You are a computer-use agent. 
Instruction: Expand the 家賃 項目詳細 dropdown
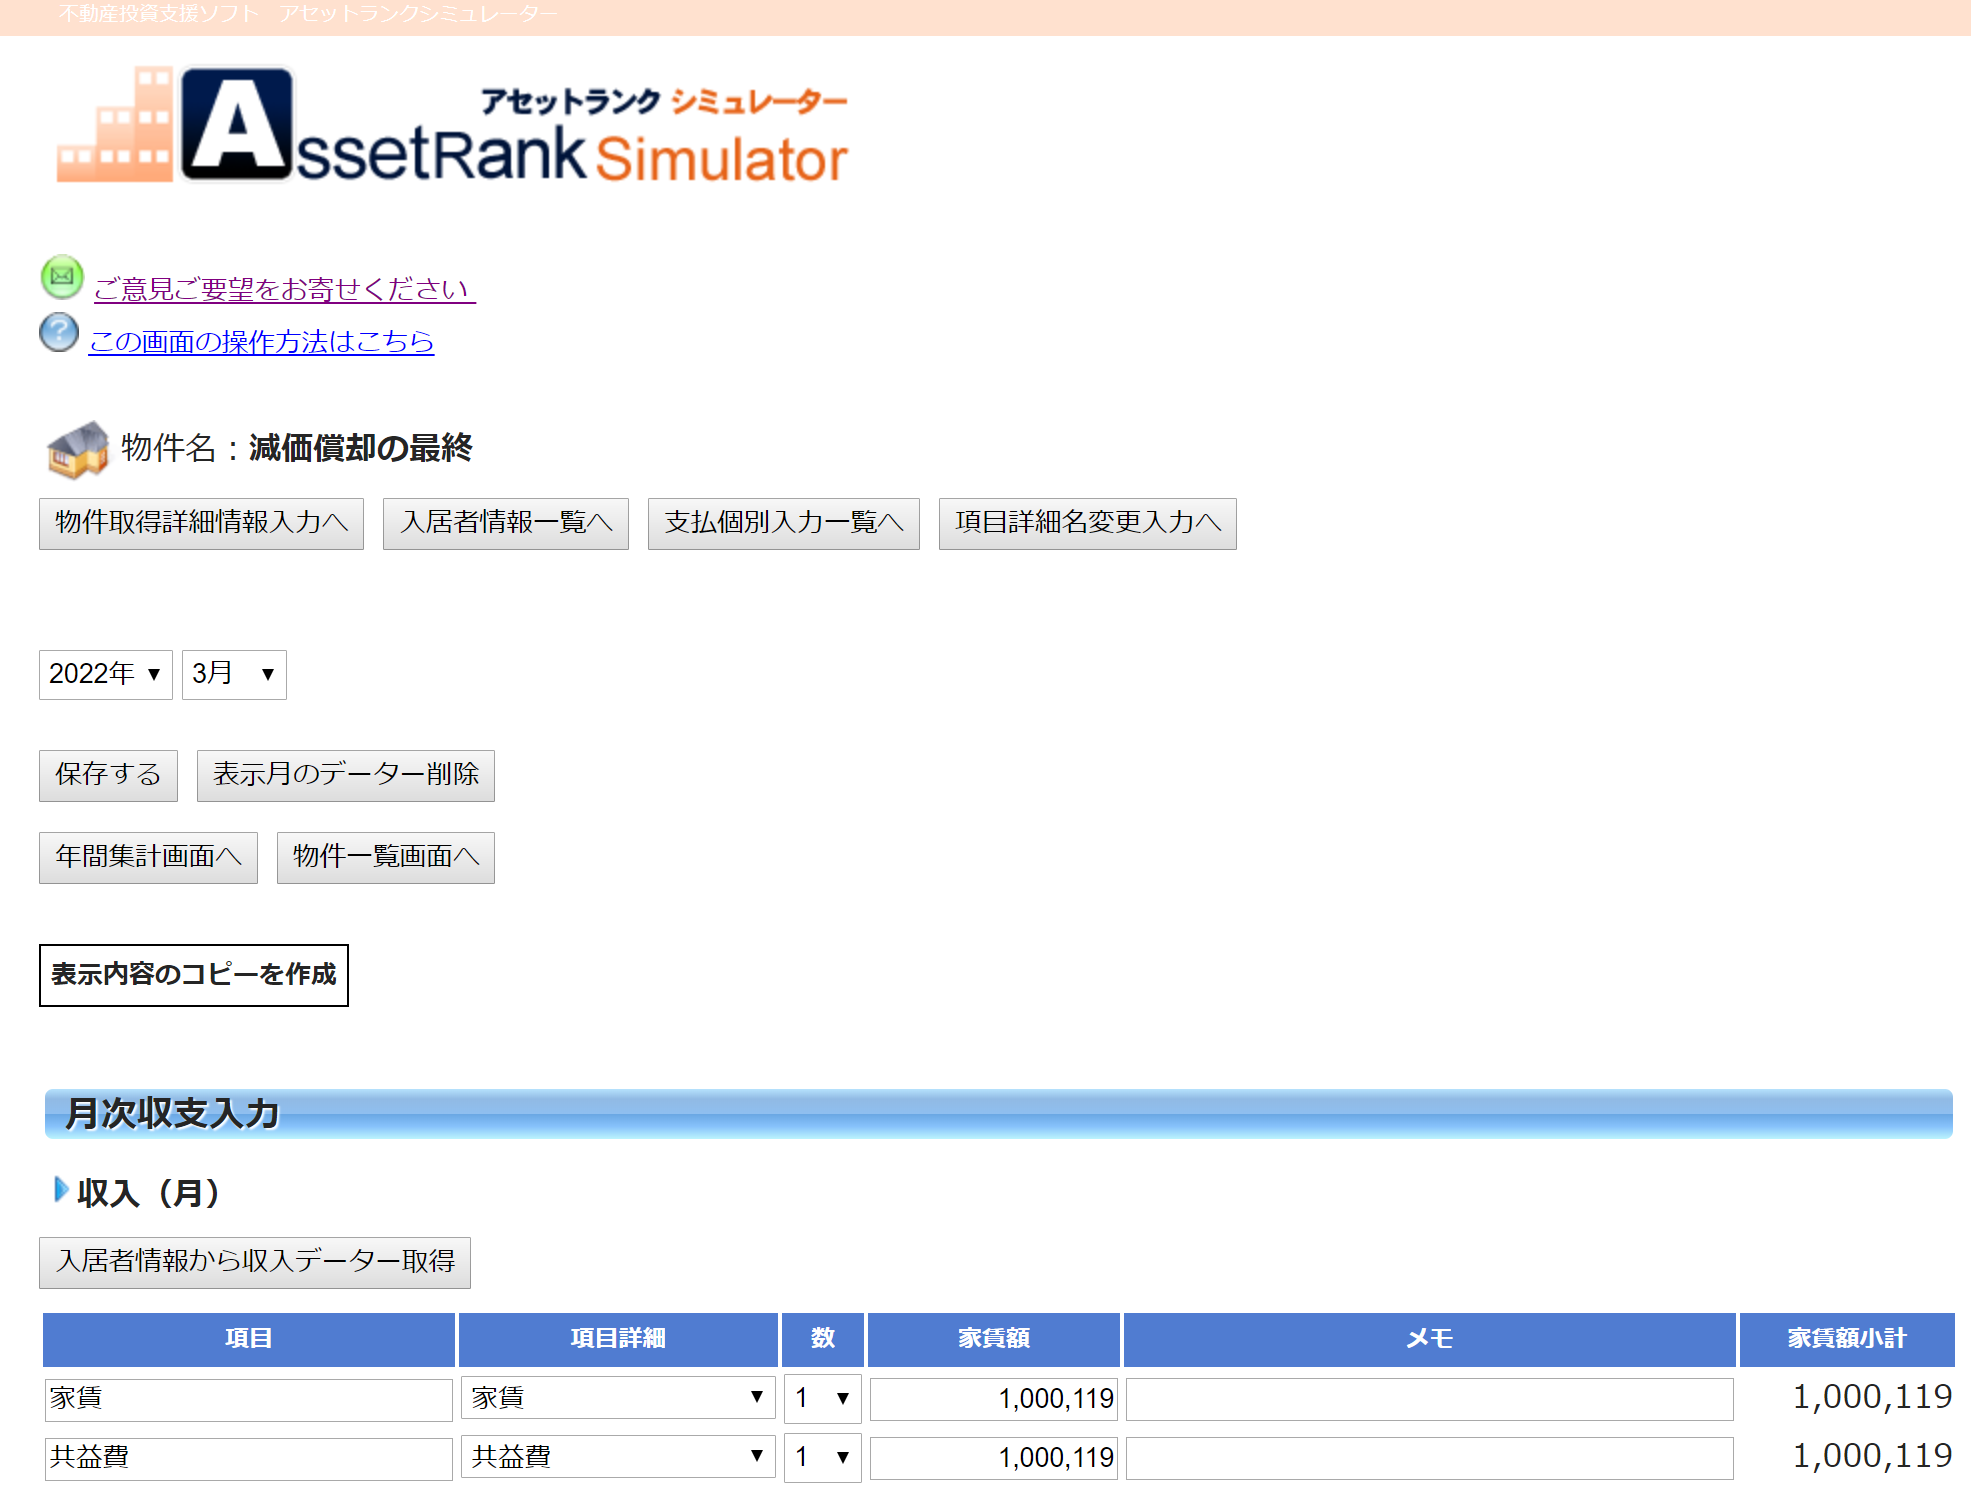[617, 1398]
